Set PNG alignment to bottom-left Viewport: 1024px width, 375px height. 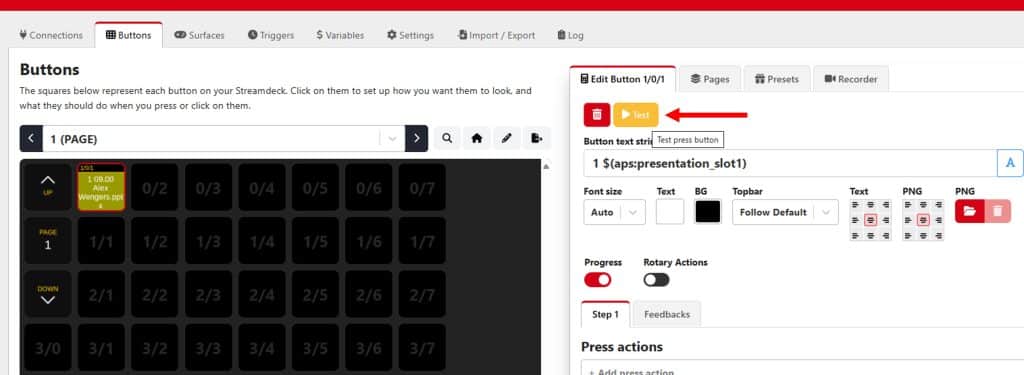tap(908, 235)
